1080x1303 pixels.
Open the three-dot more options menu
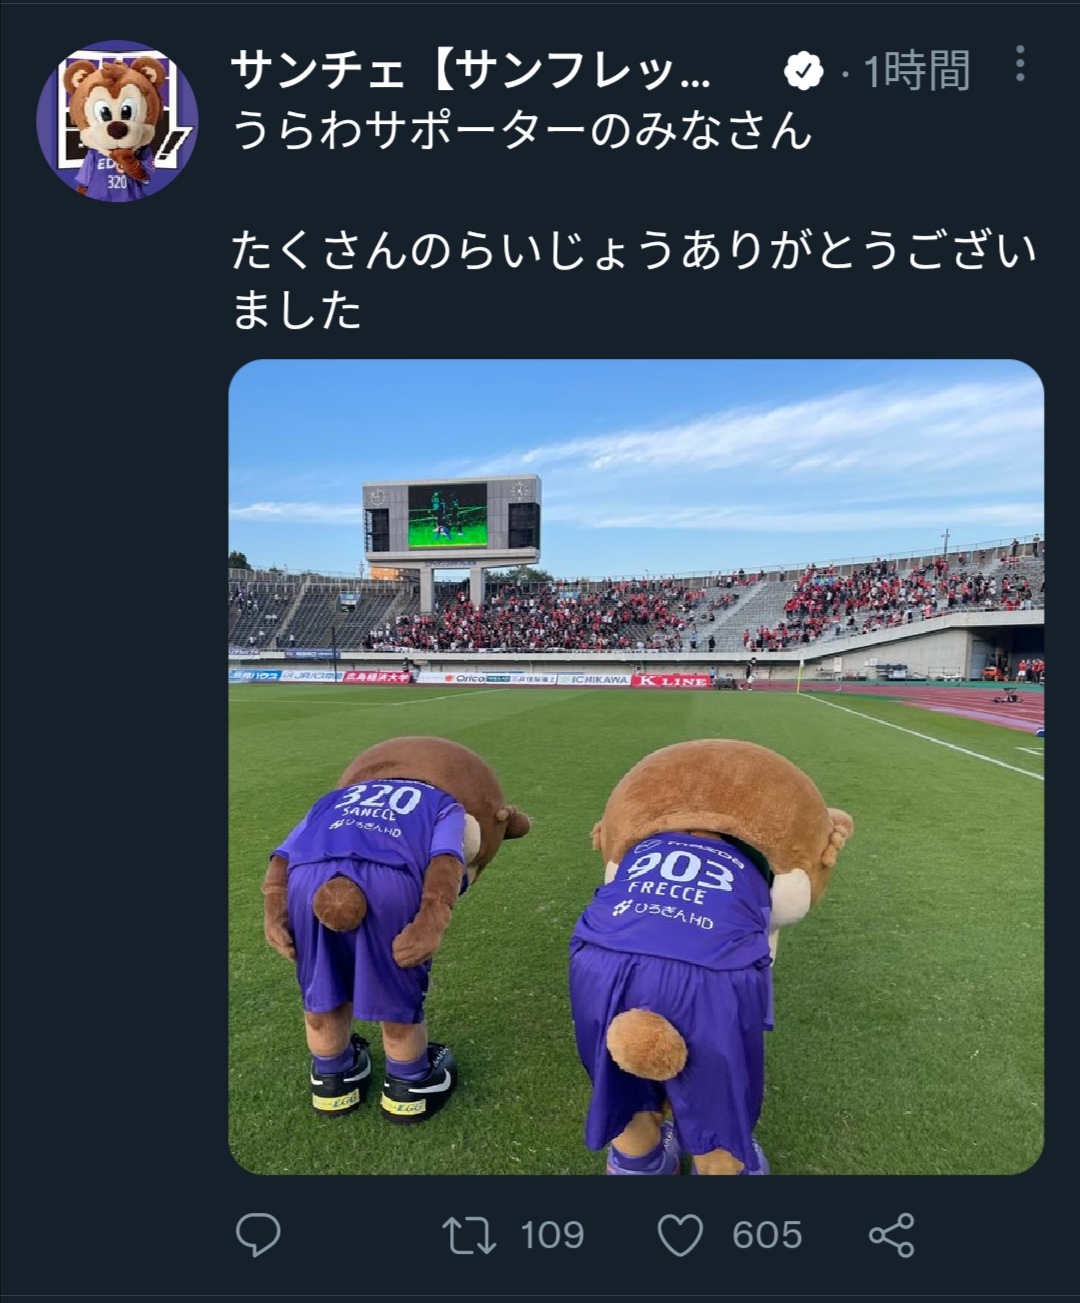[1019, 64]
